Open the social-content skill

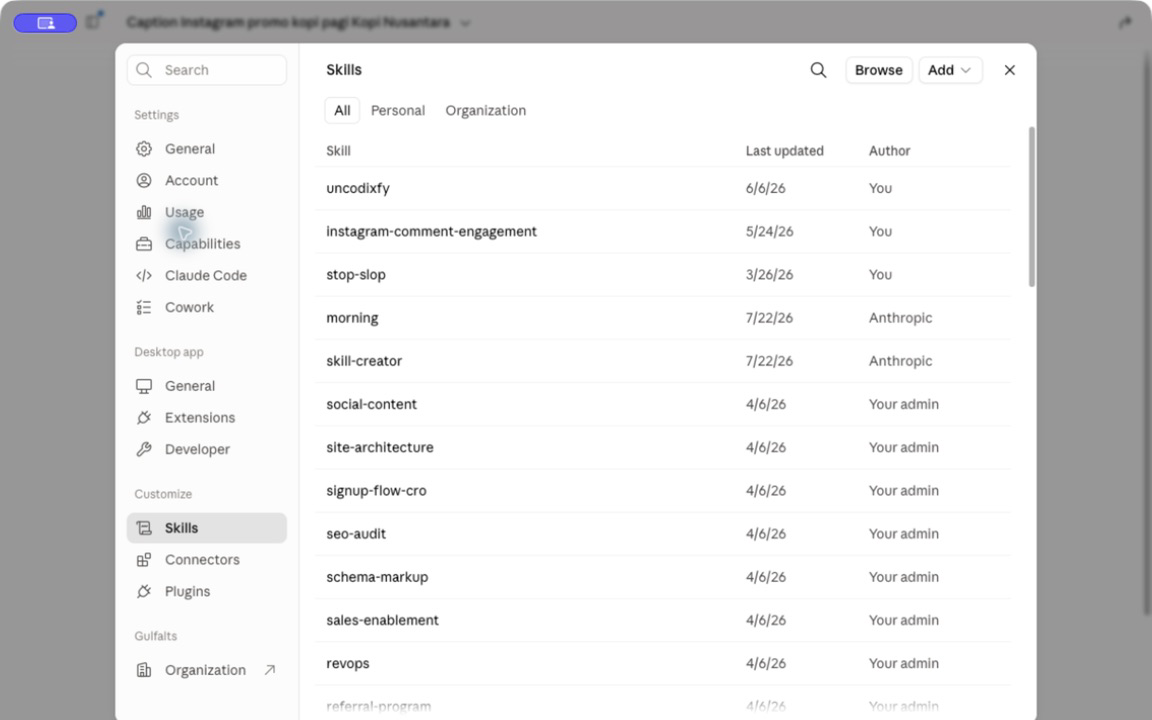pyautogui.click(x=663, y=404)
